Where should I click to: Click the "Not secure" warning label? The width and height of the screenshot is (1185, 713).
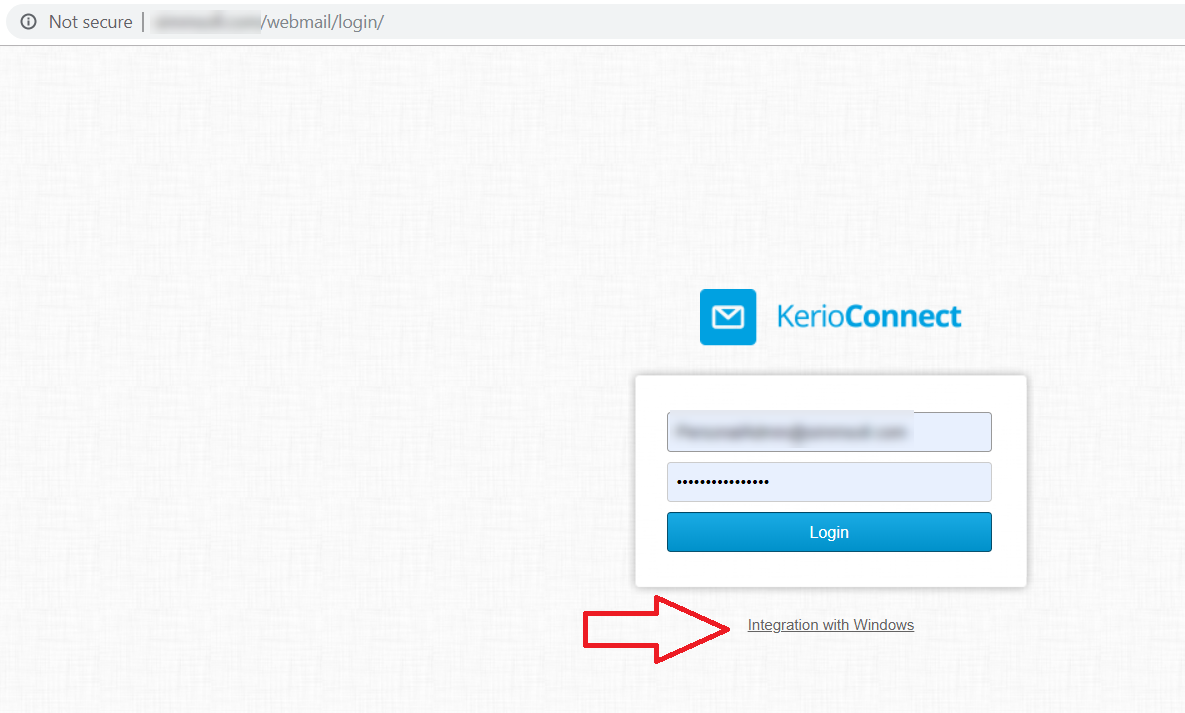pyautogui.click(x=91, y=22)
